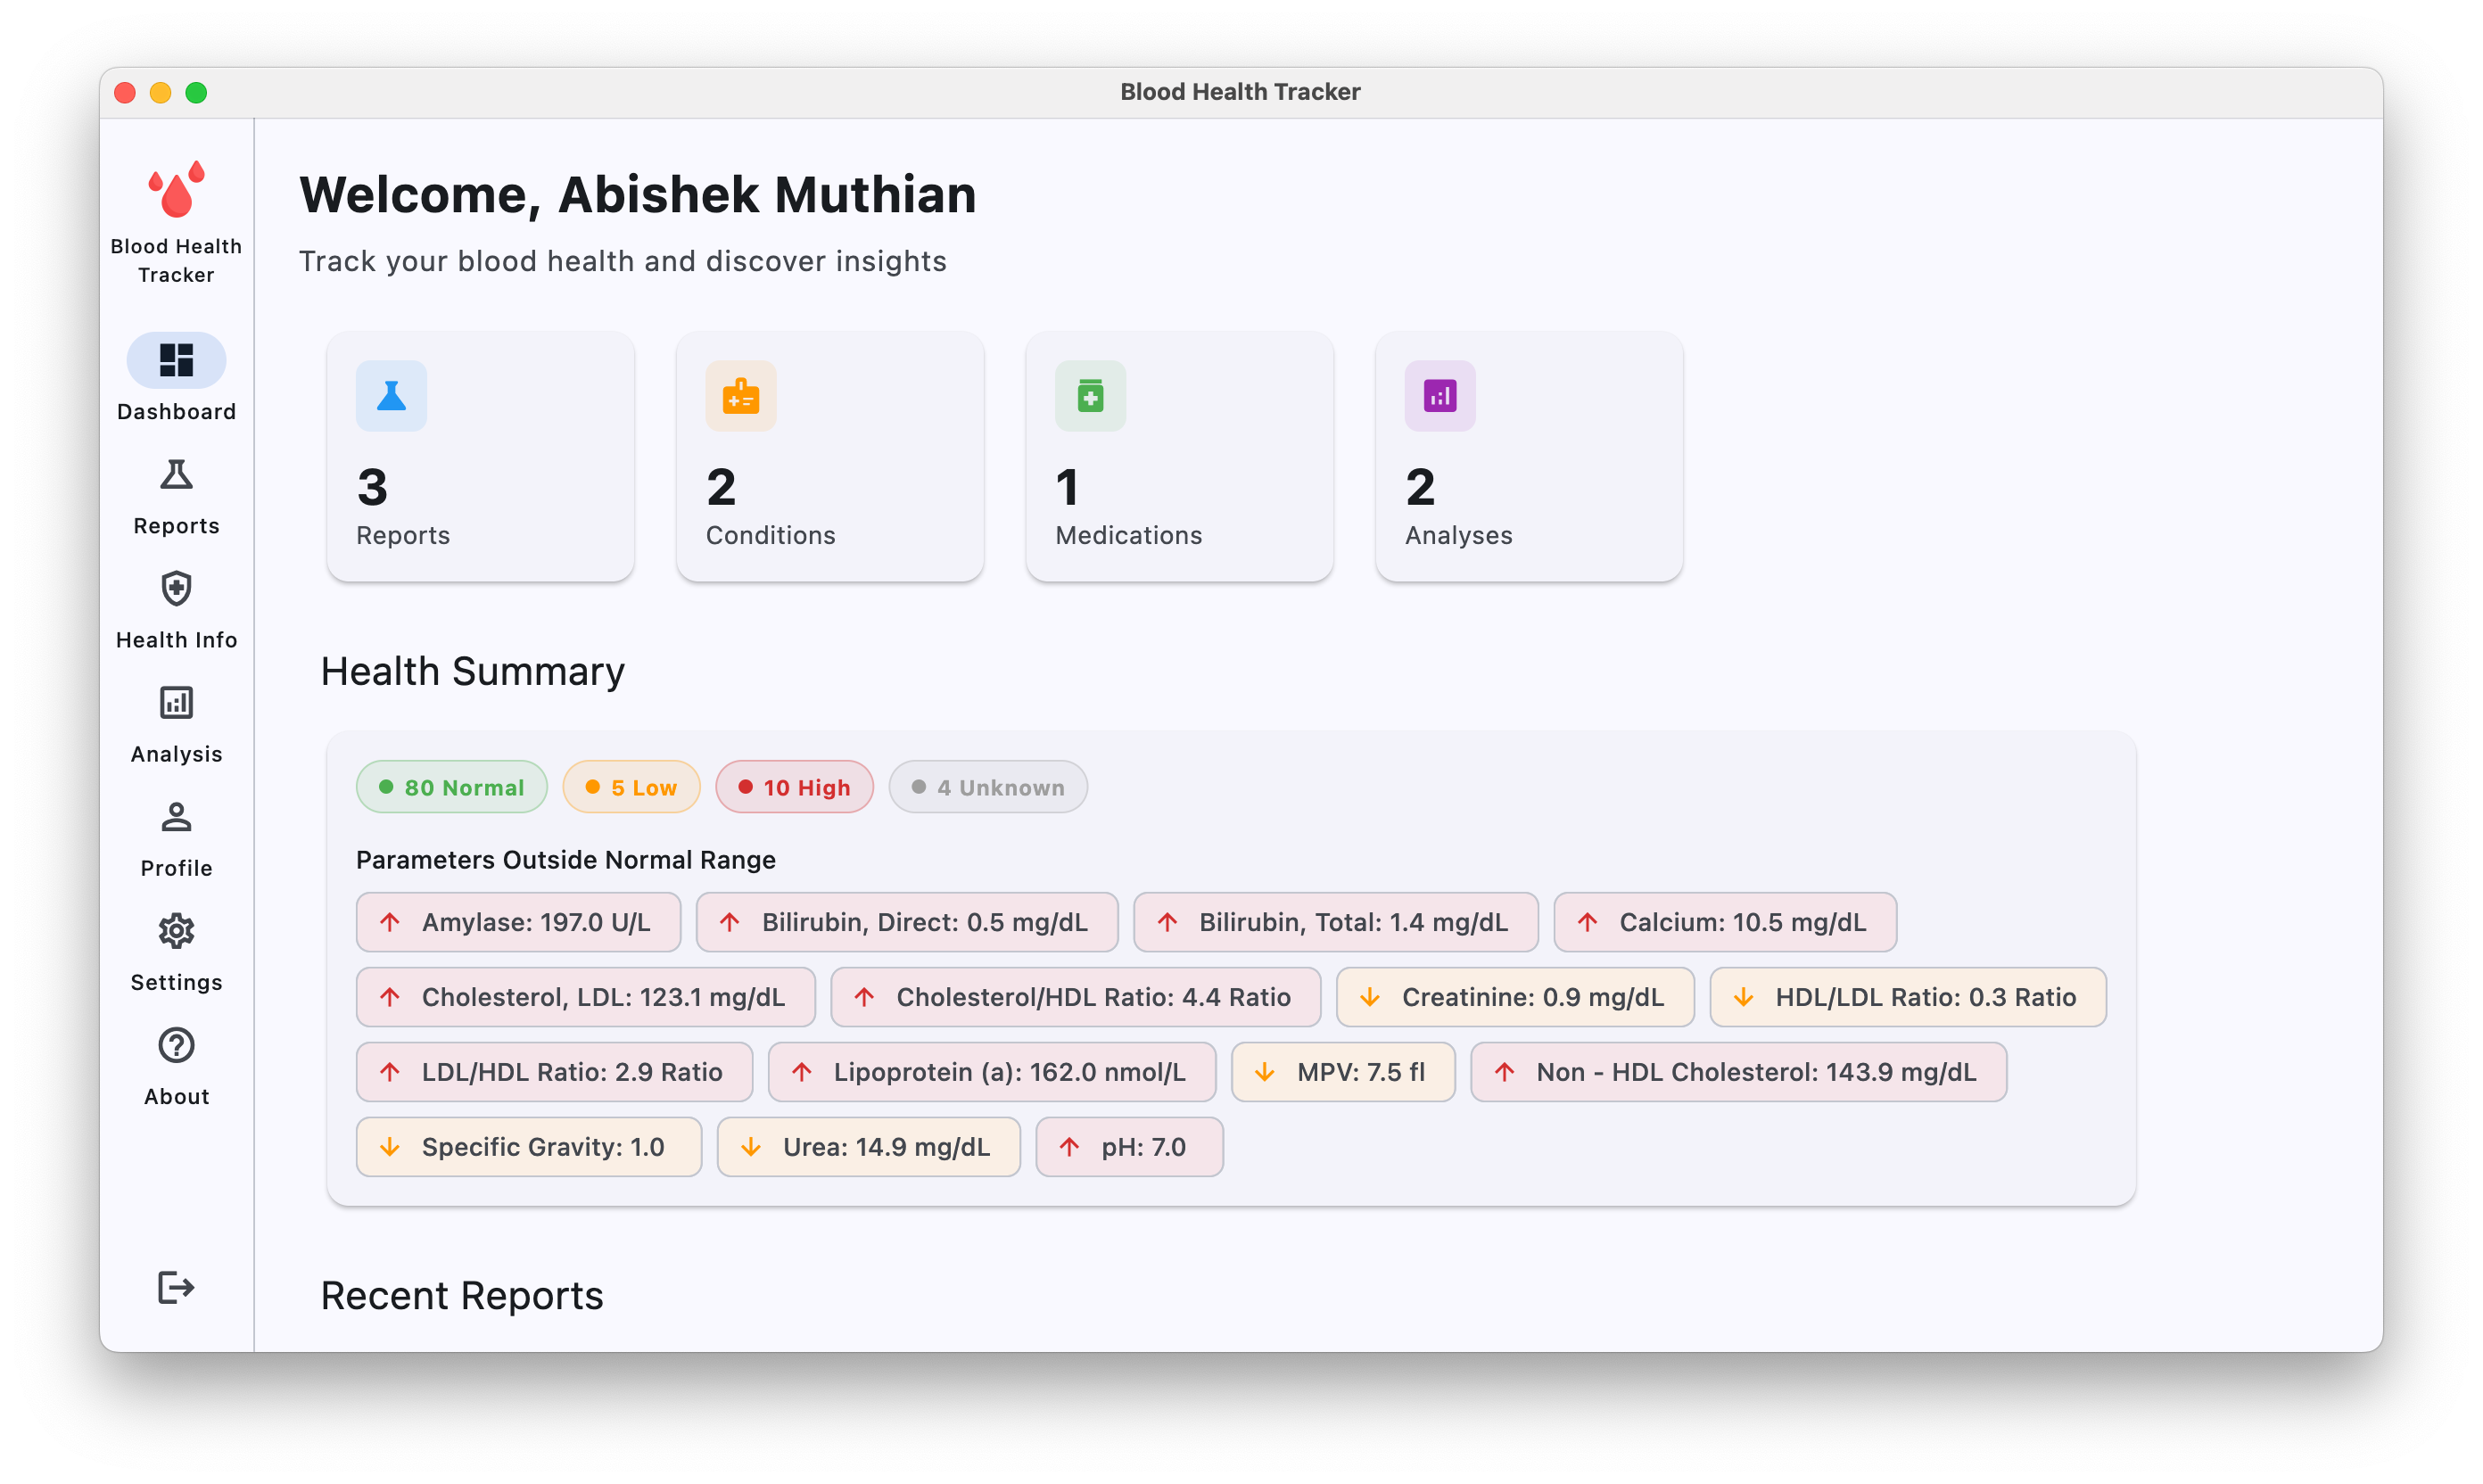This screenshot has width=2483, height=1484.
Task: Select the HDL/LDL Ratio 0.3 chip
Action: (x=1908, y=997)
